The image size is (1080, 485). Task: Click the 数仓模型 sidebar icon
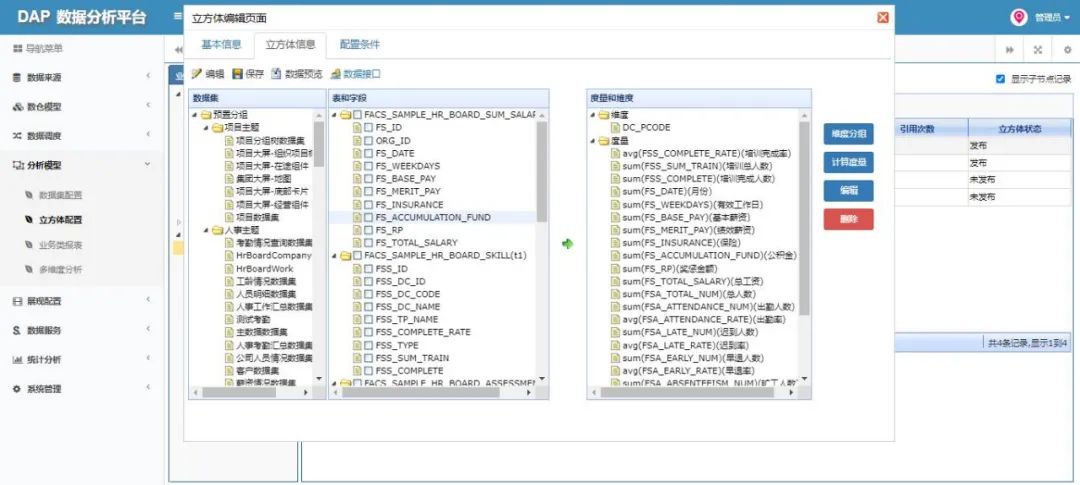click(x=17, y=107)
